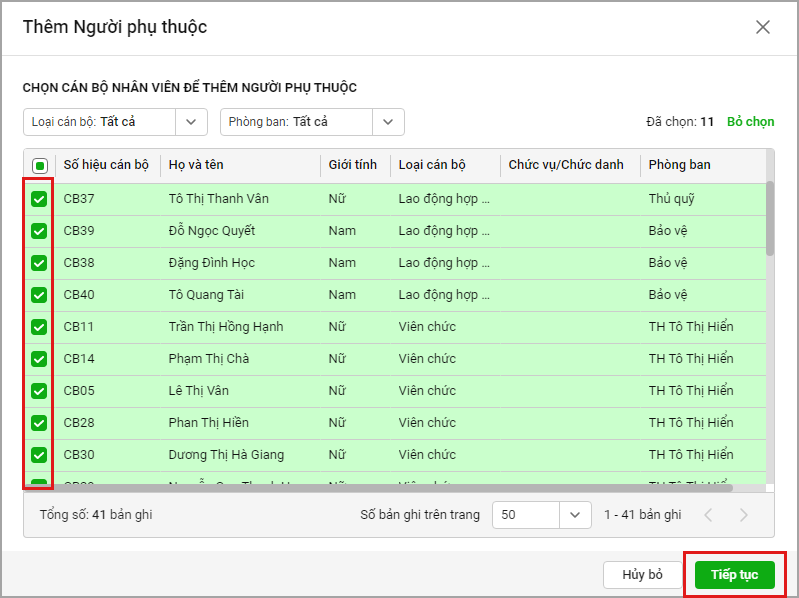Click the Tiếp tục button
This screenshot has height=598, width=799.
734,575
